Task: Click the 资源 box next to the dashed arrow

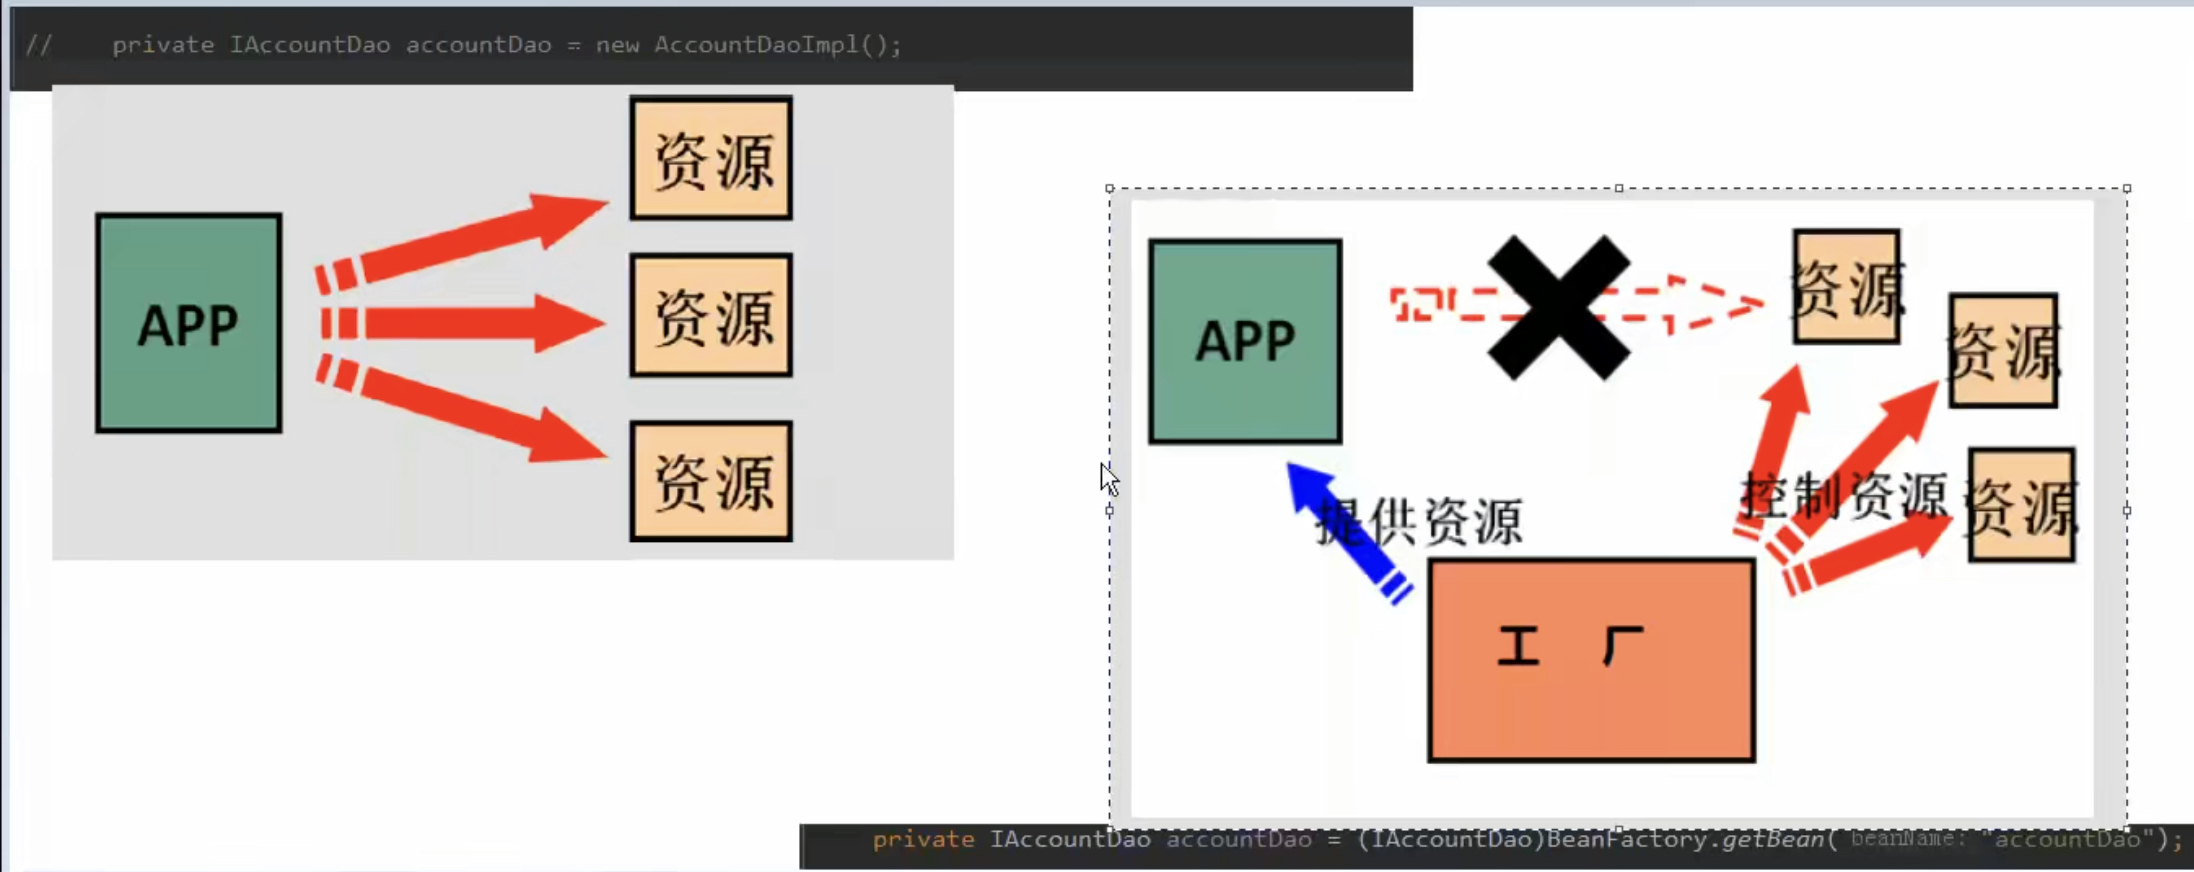Action: [1847, 287]
